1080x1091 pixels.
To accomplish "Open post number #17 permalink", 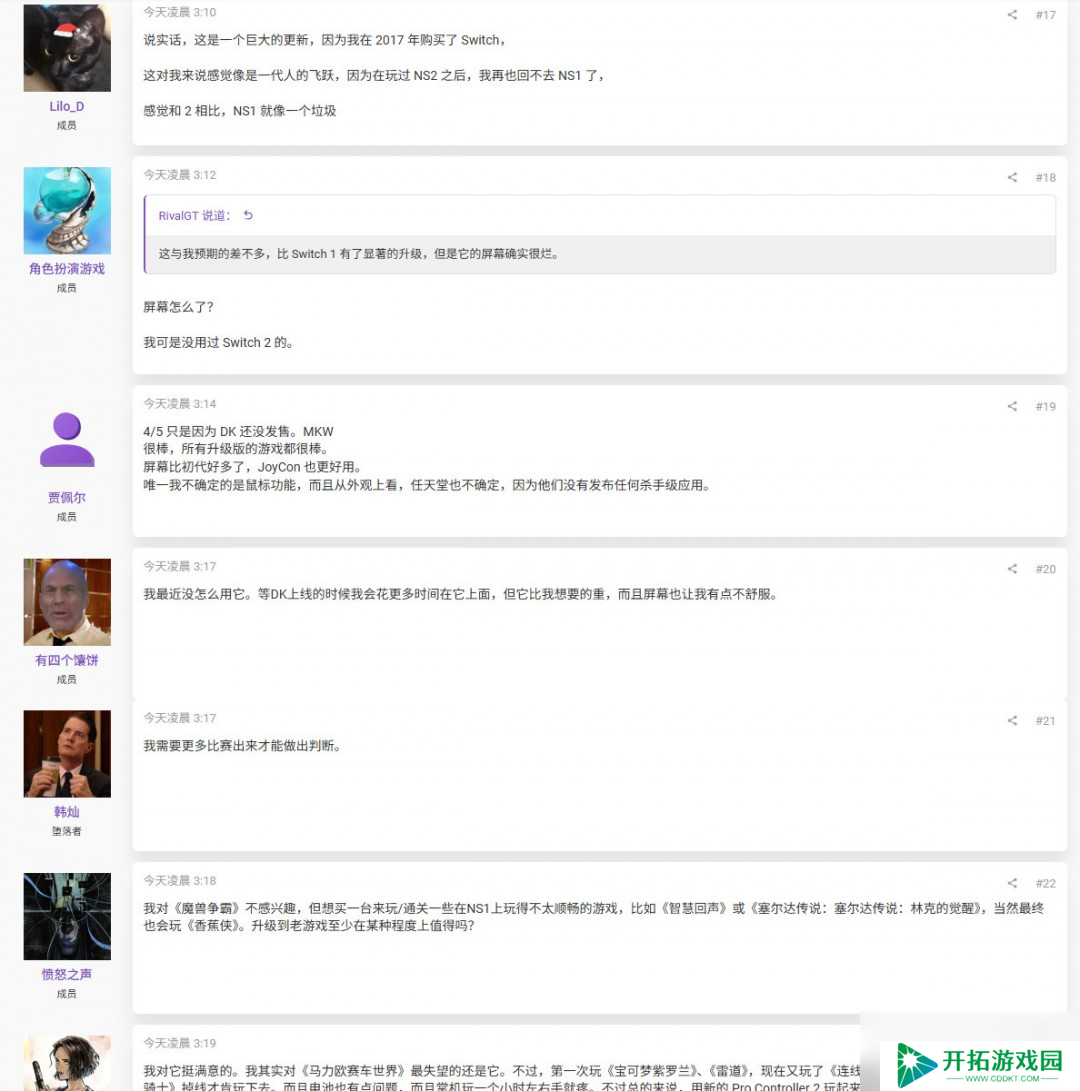I will tap(1045, 15).
